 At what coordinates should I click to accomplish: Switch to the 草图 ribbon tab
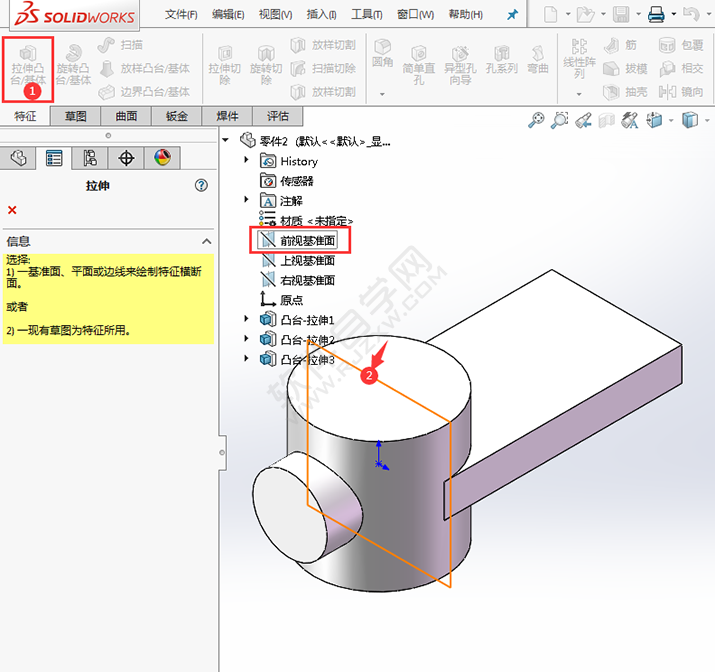pos(76,116)
